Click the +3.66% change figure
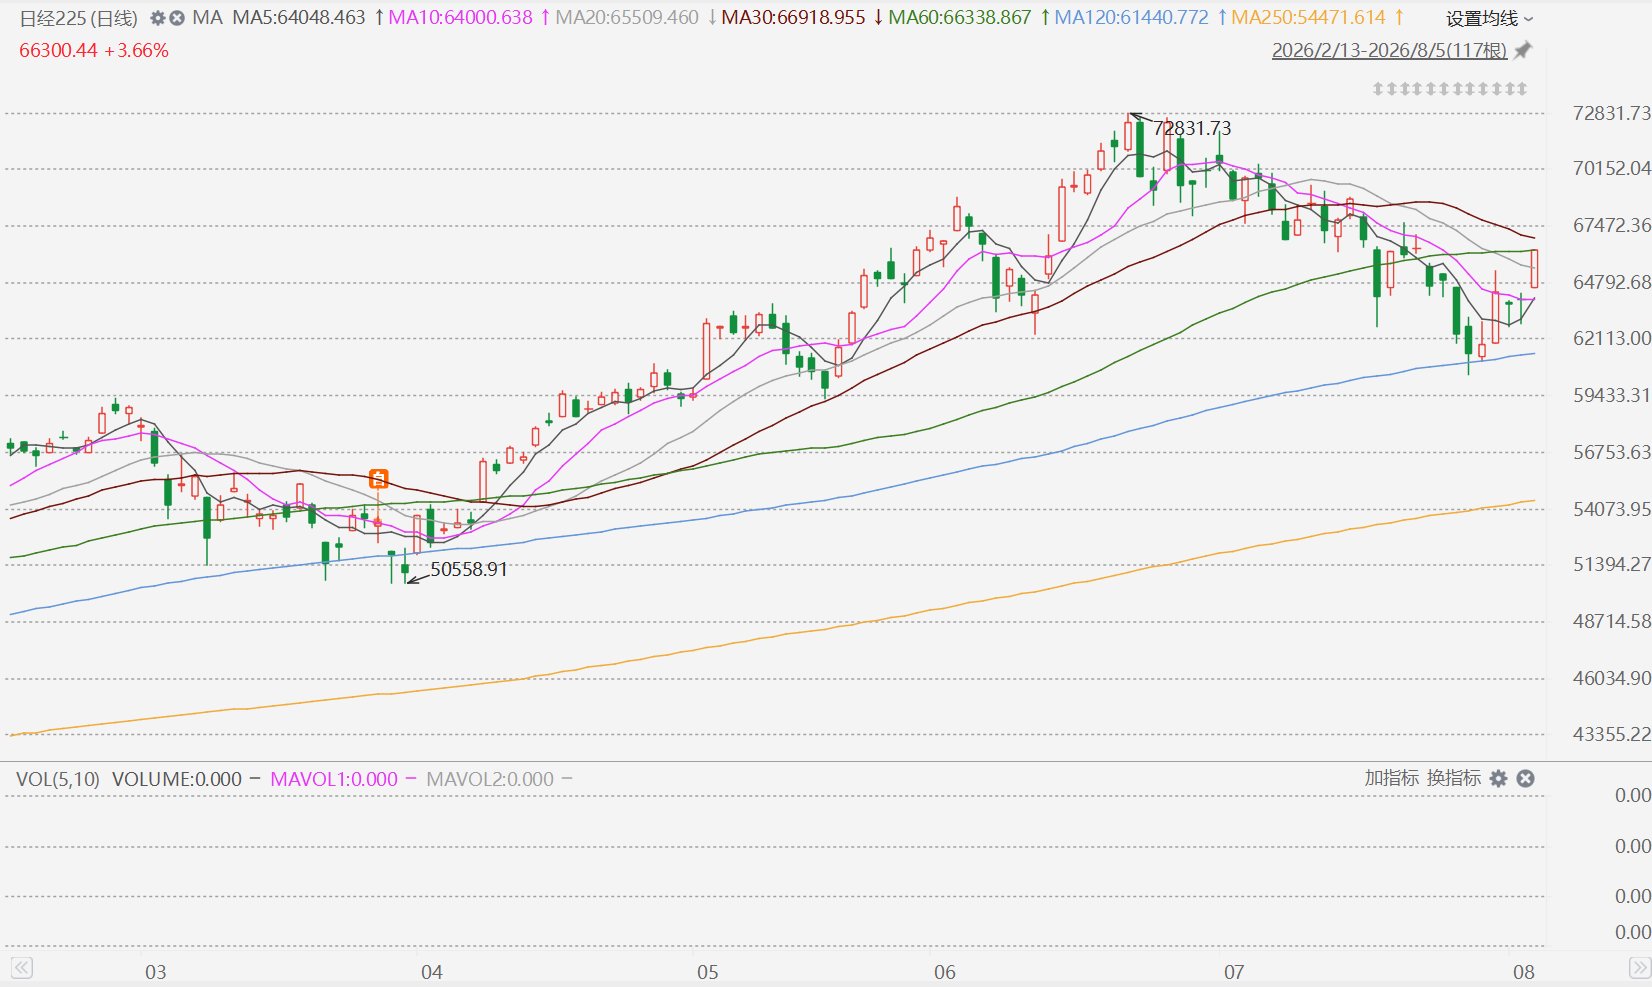 (136, 50)
